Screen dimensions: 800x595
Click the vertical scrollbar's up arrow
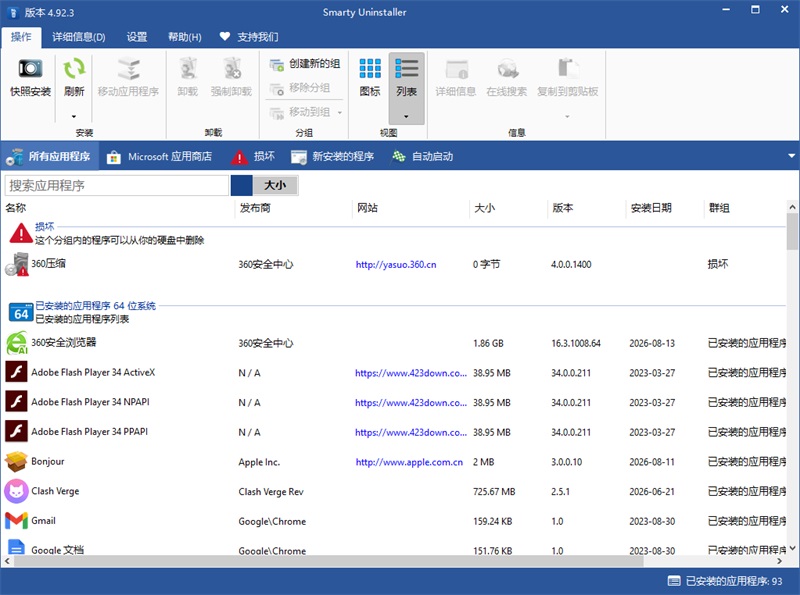tap(792, 207)
